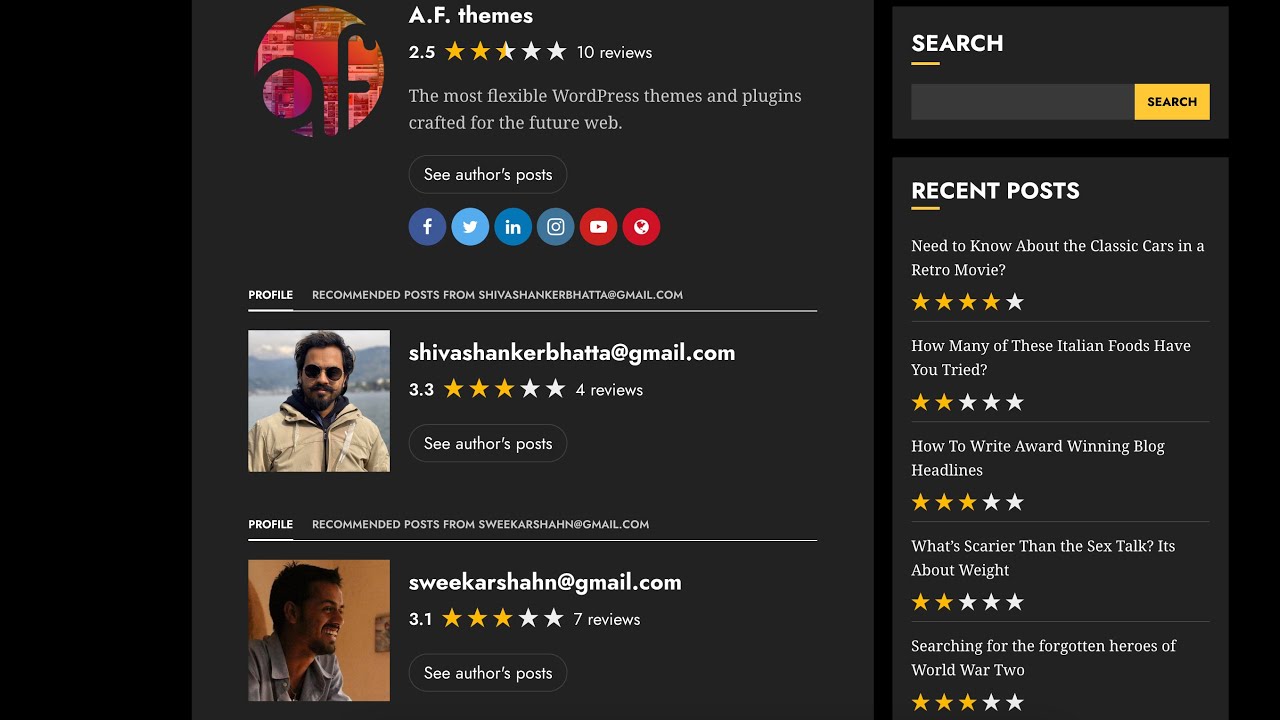Click A.F. themes description text
This screenshot has width=1280, height=720.
click(x=605, y=109)
